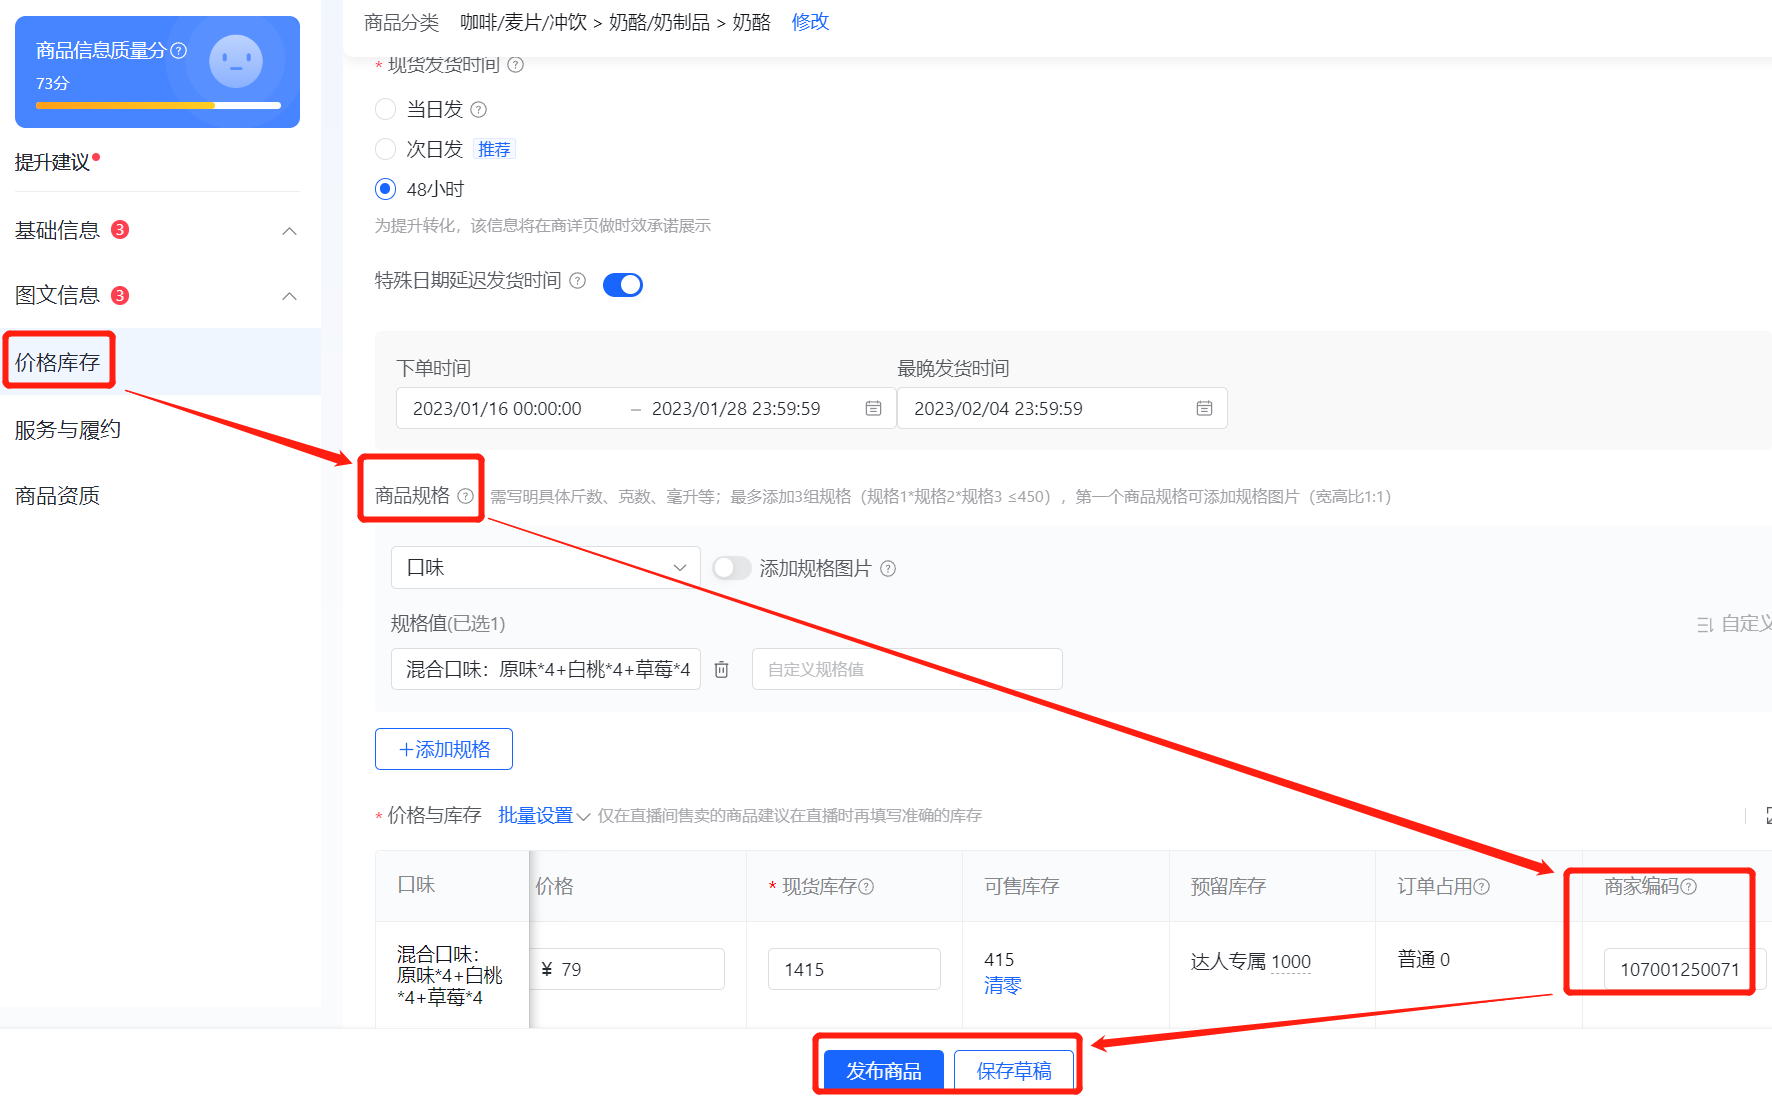The height and width of the screenshot is (1096, 1772).
Task: Click the 发布商品 button
Action: pyautogui.click(x=883, y=1071)
